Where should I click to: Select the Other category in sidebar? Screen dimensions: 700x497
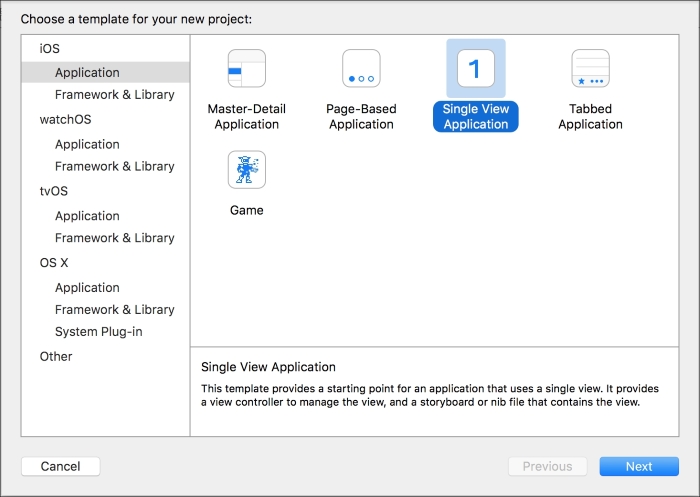coord(56,356)
